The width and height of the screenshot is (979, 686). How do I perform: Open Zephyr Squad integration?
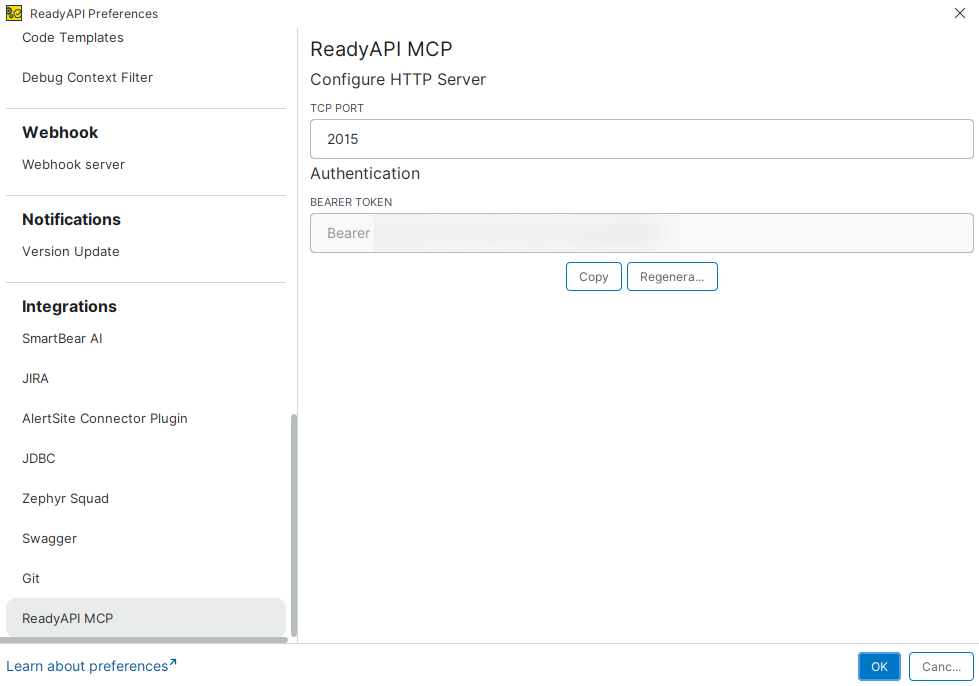[x=65, y=498]
